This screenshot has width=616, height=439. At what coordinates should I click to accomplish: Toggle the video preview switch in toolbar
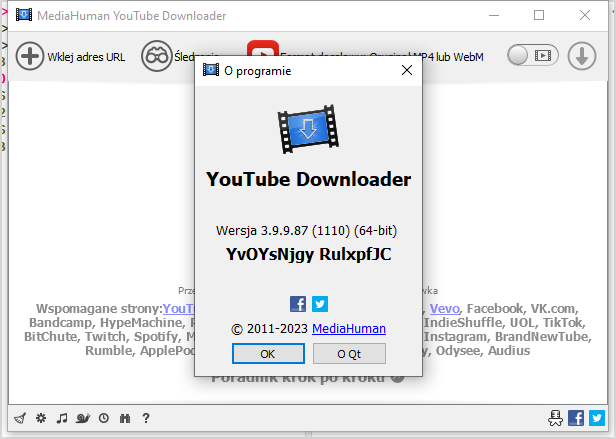533,55
